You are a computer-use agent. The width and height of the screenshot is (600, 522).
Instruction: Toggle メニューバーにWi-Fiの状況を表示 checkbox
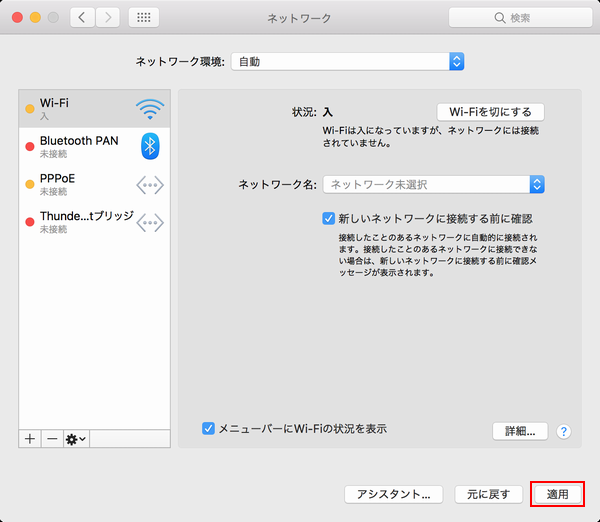(209, 428)
